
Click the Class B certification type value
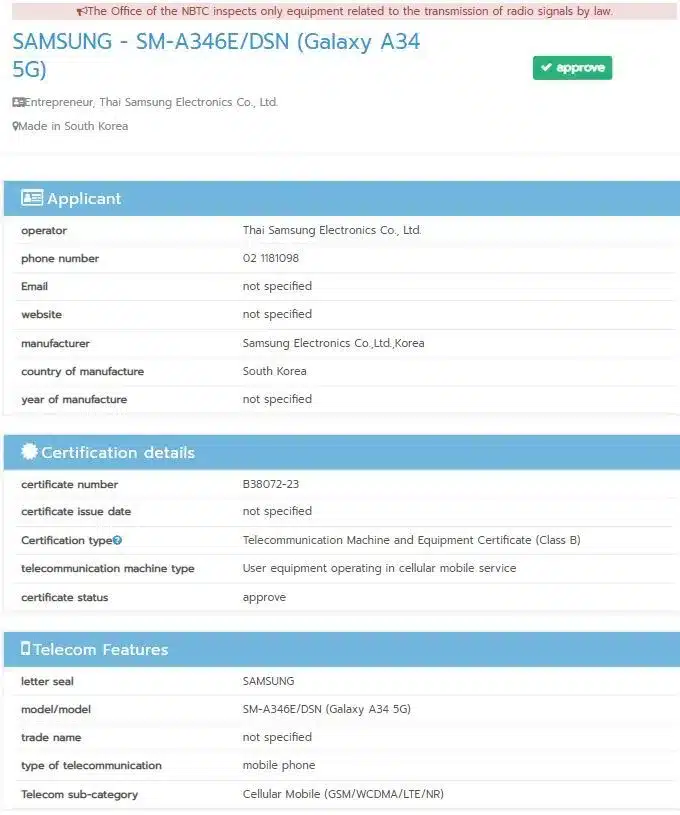click(411, 540)
